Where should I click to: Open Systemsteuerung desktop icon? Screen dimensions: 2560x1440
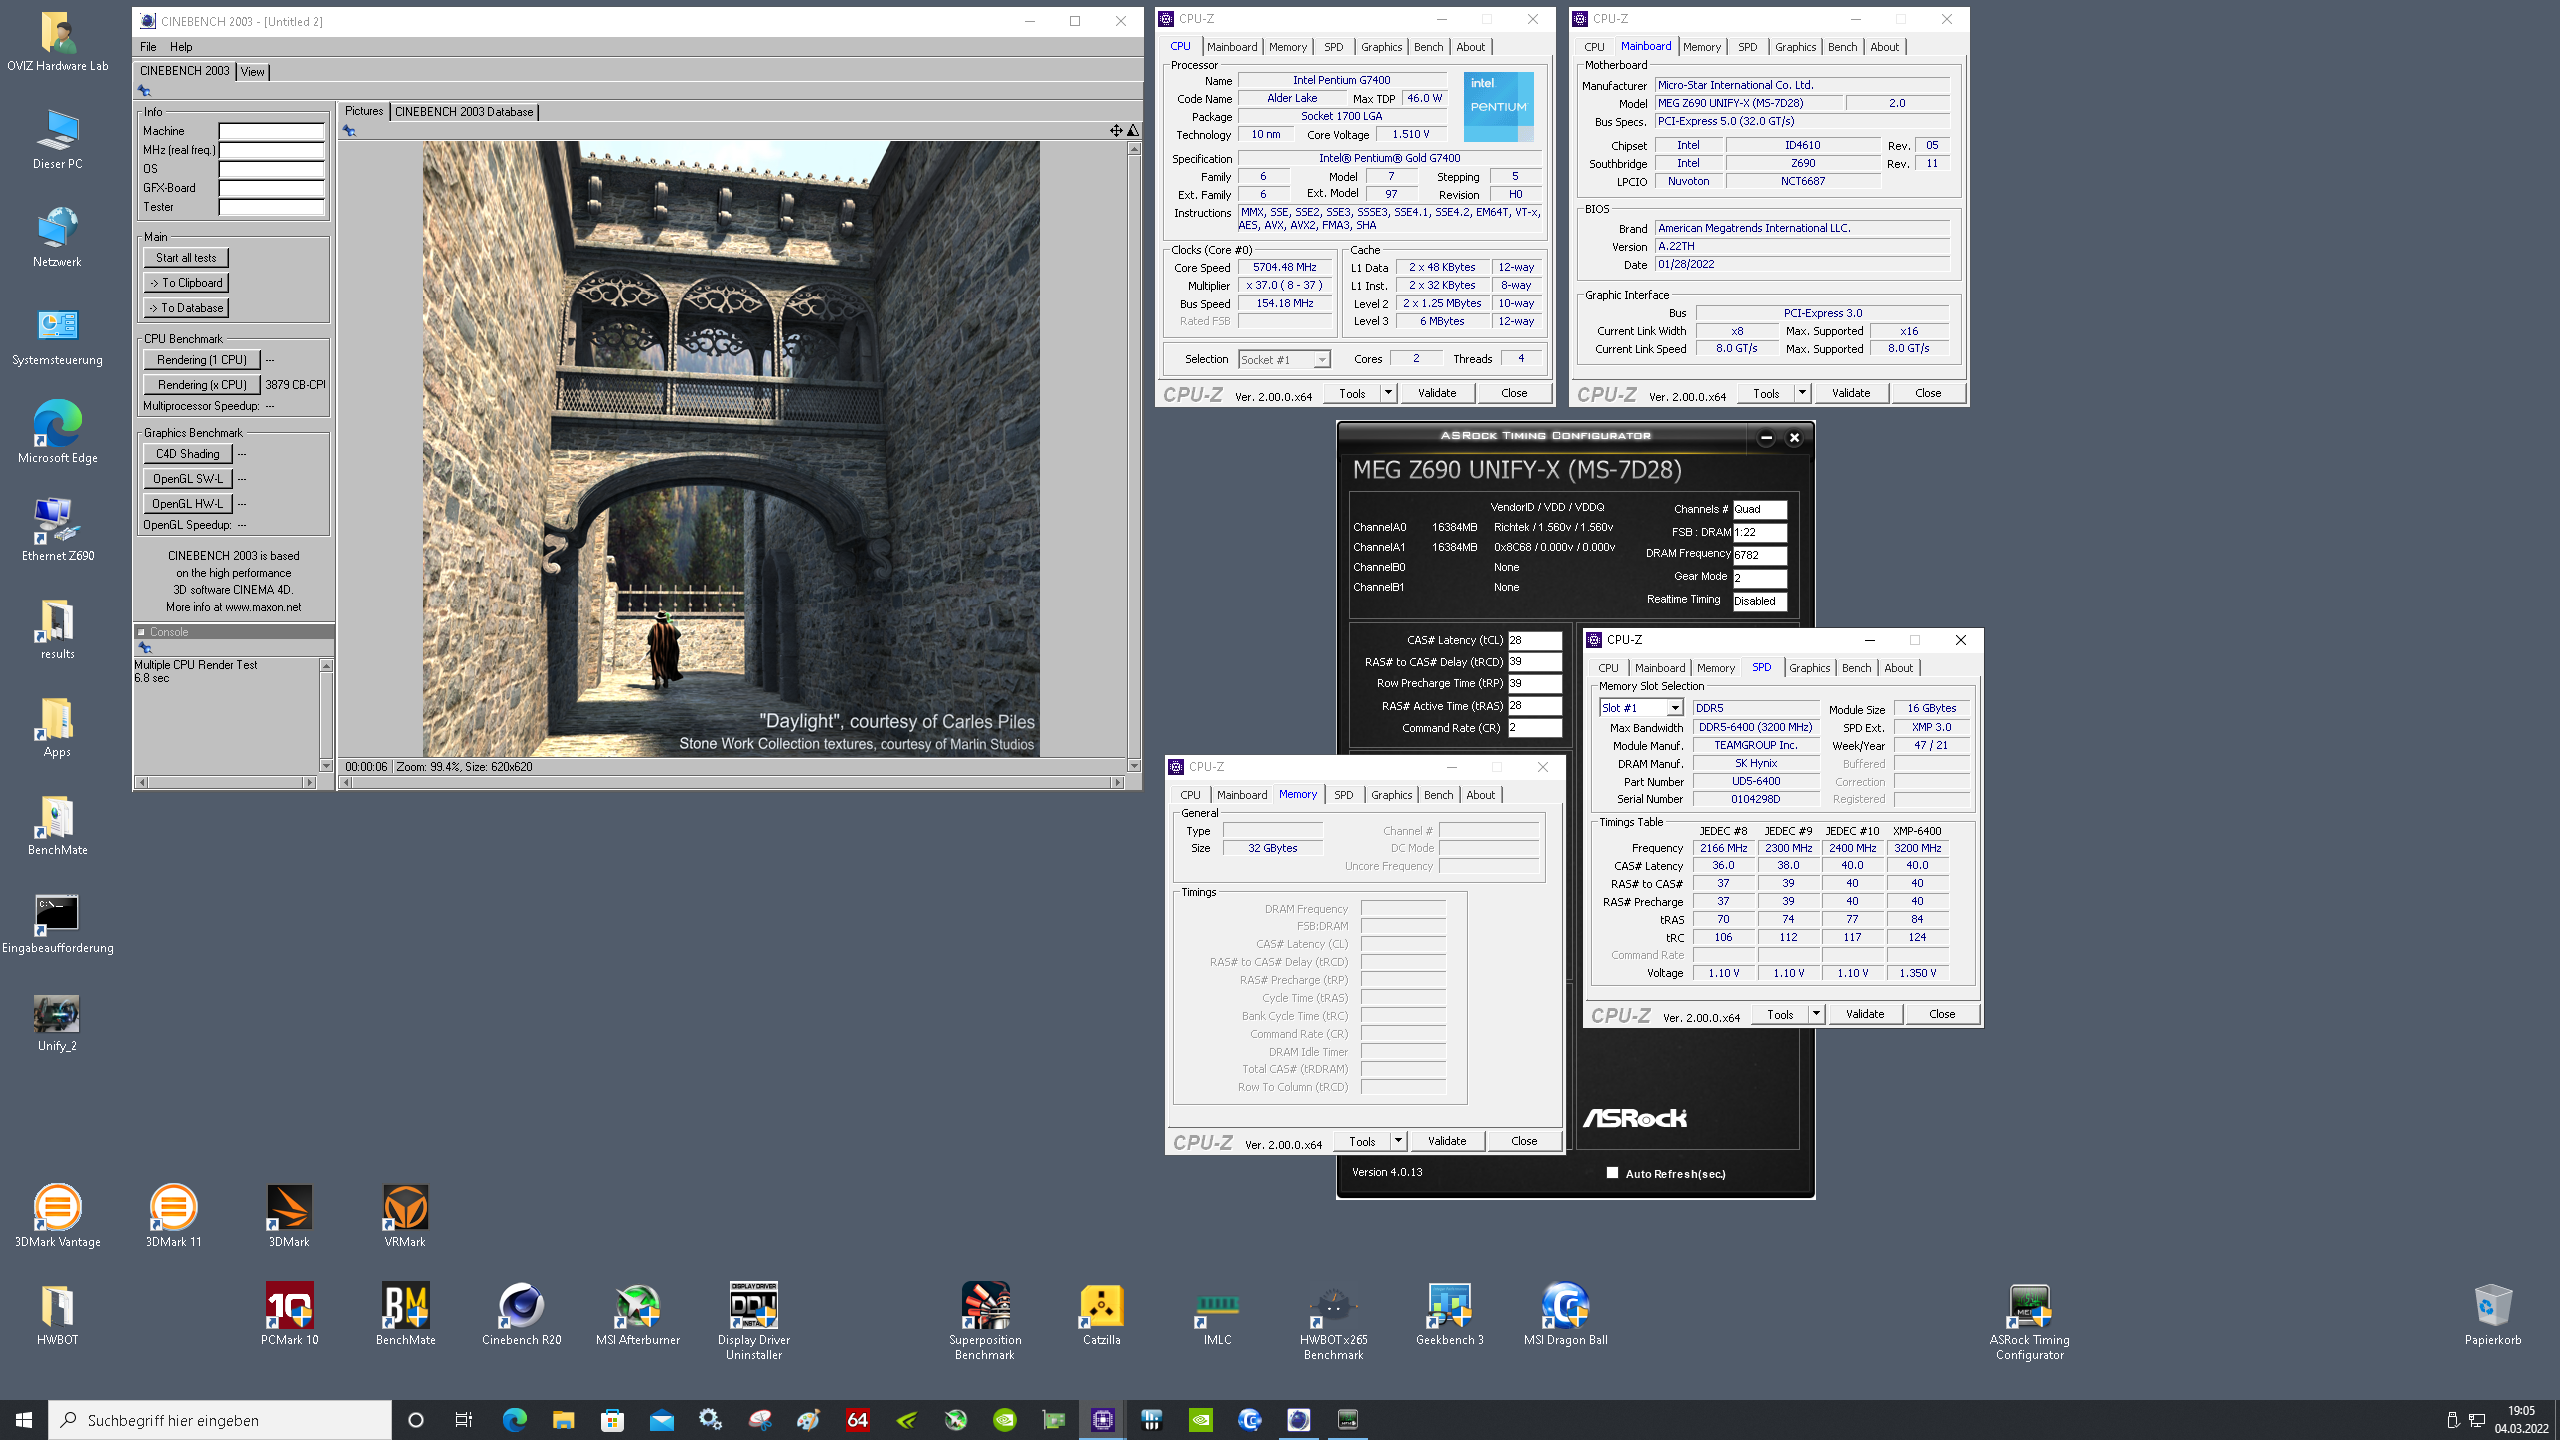(57, 335)
